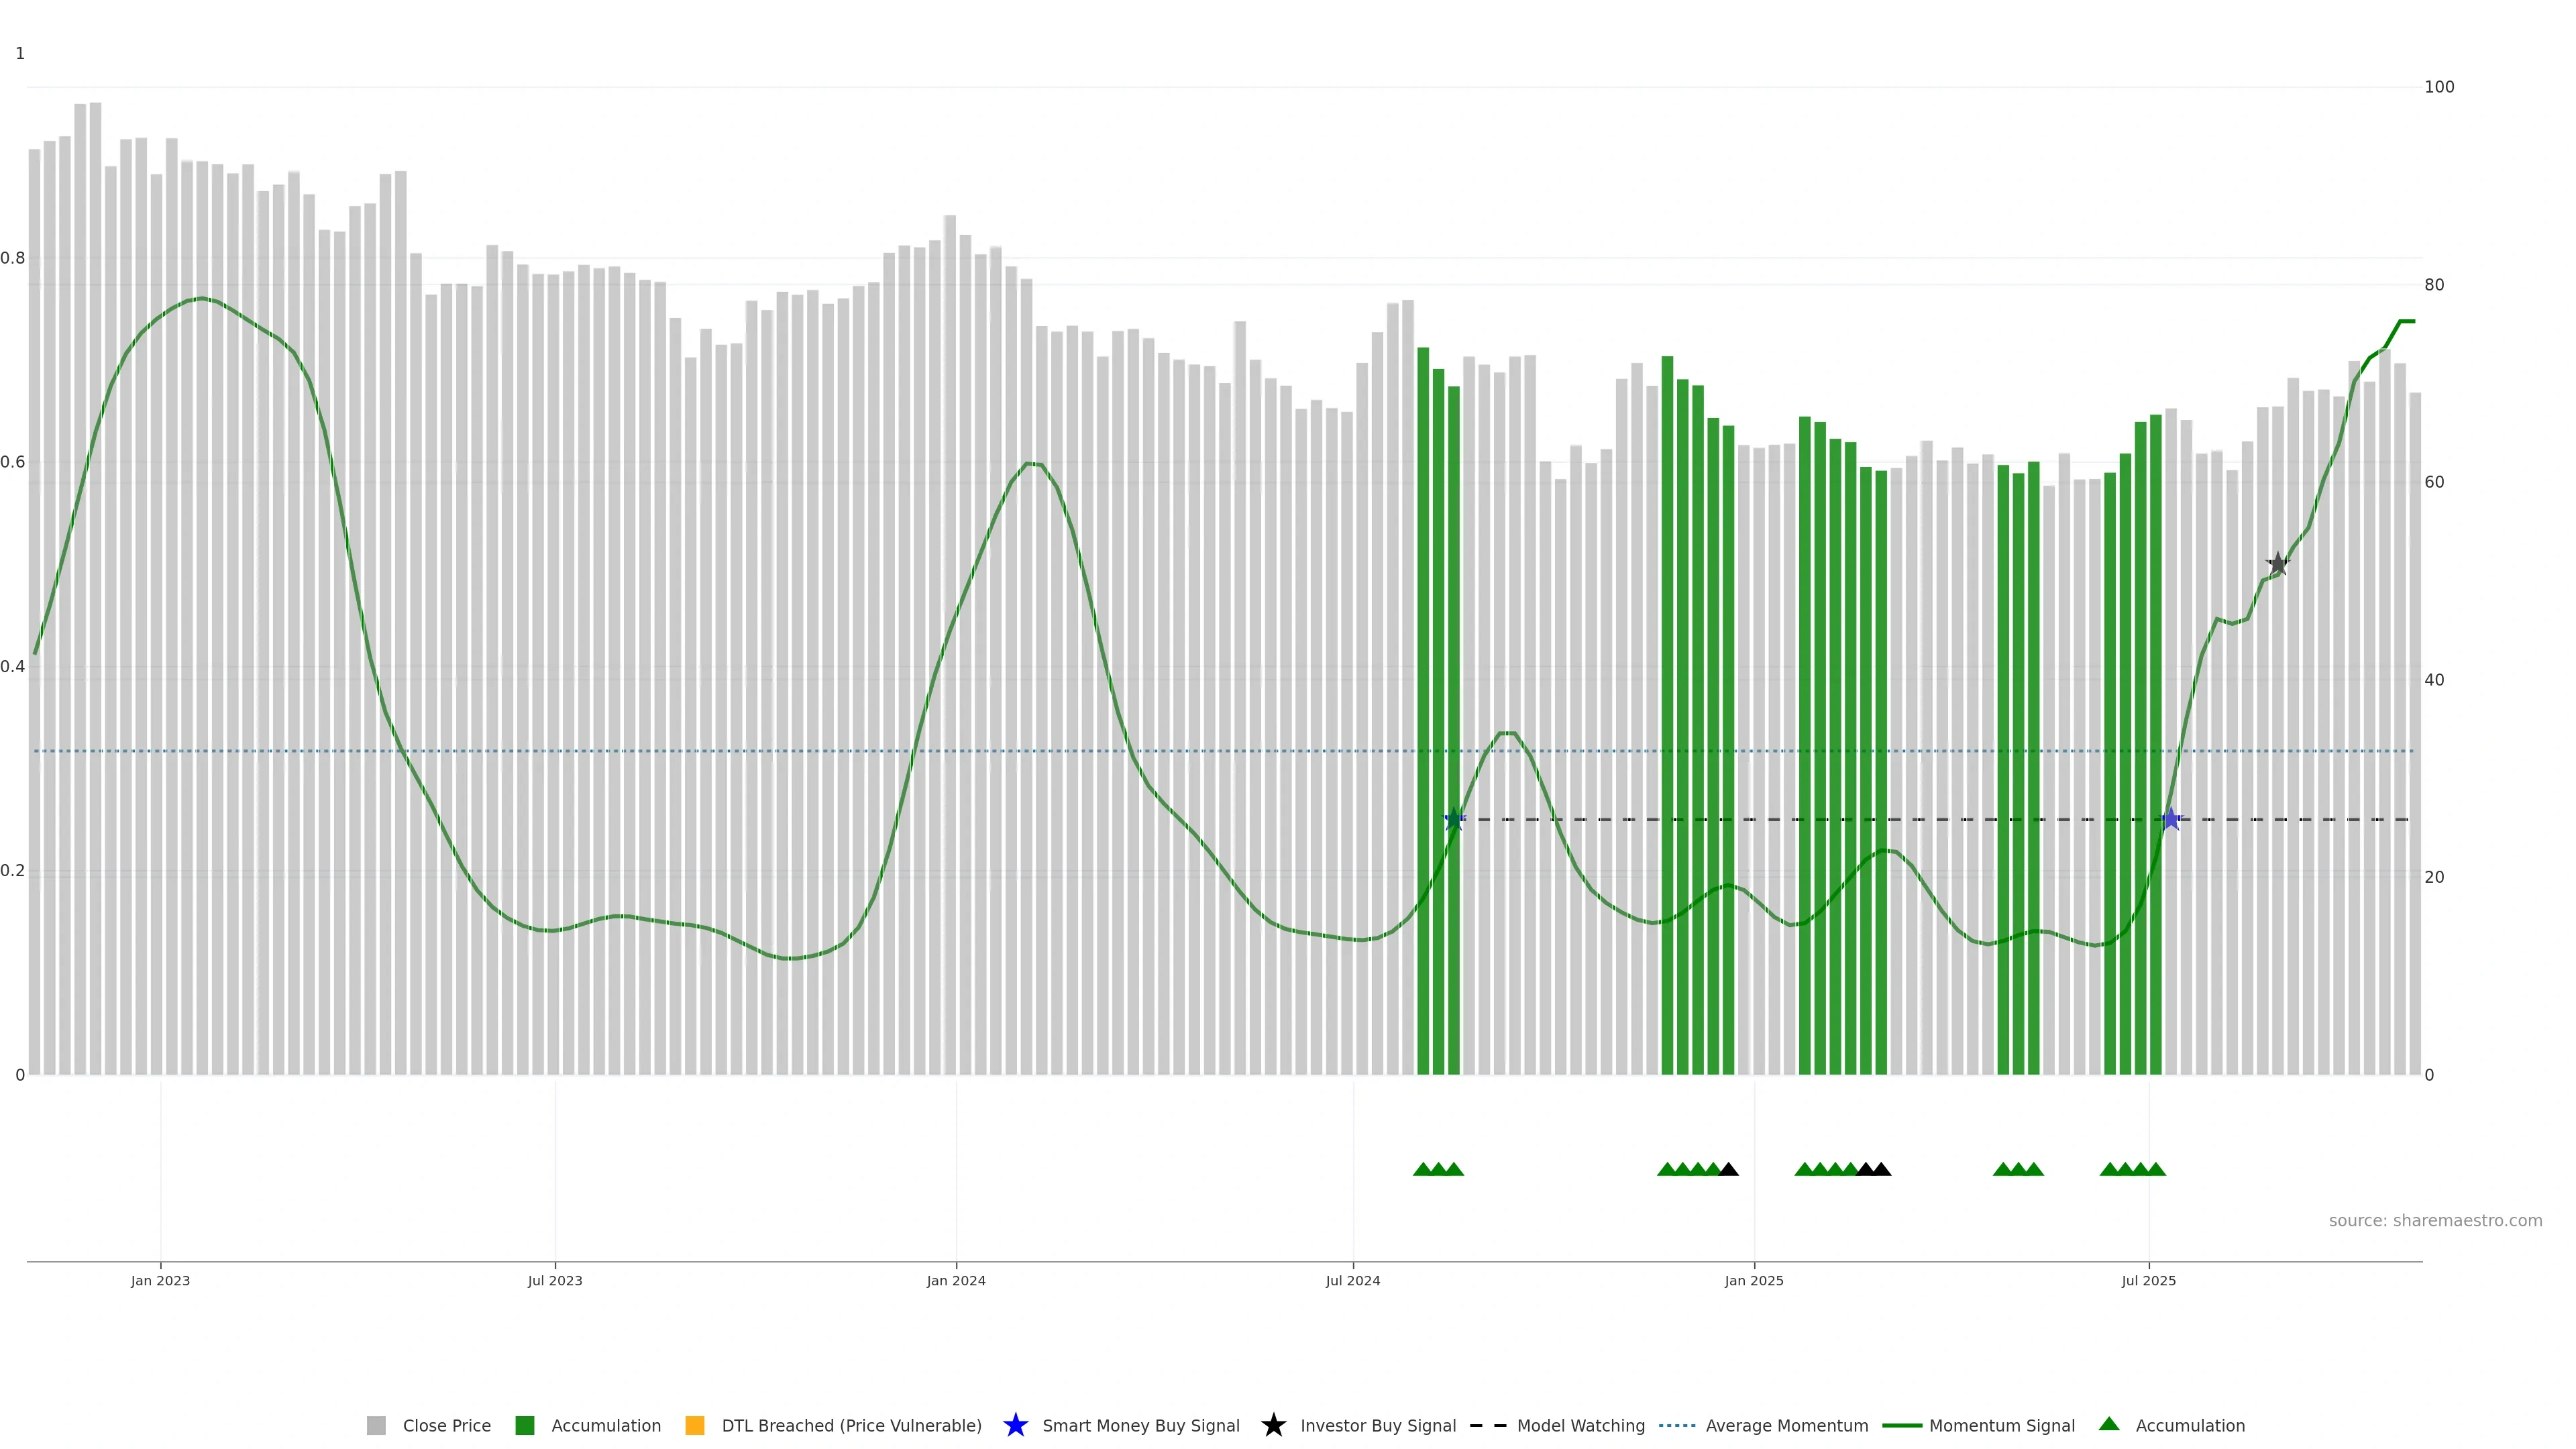
Task: Toggle the Momentum Signal legend entry
Action: tap(2001, 1425)
